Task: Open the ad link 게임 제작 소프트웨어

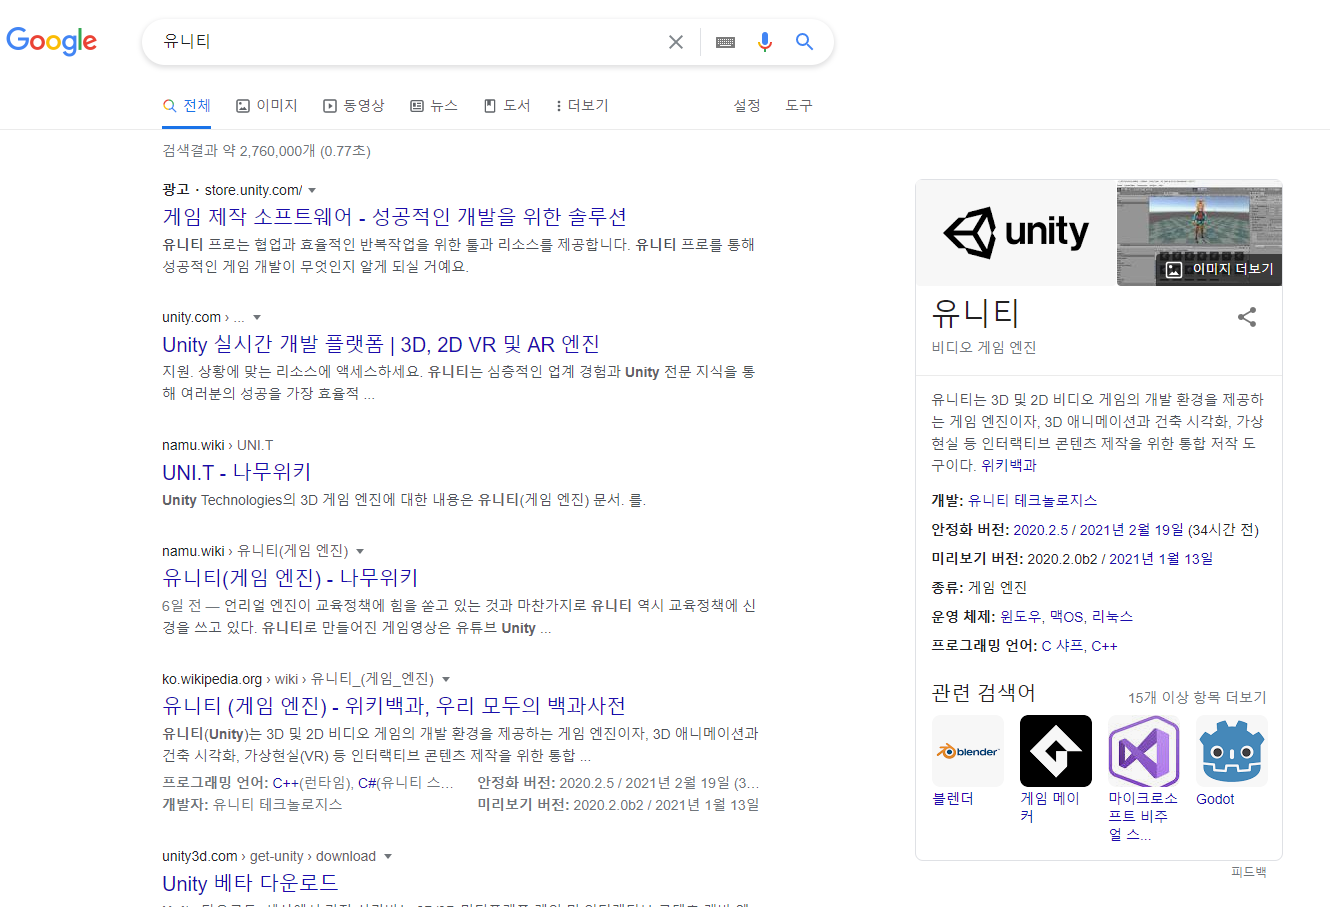Action: point(394,217)
